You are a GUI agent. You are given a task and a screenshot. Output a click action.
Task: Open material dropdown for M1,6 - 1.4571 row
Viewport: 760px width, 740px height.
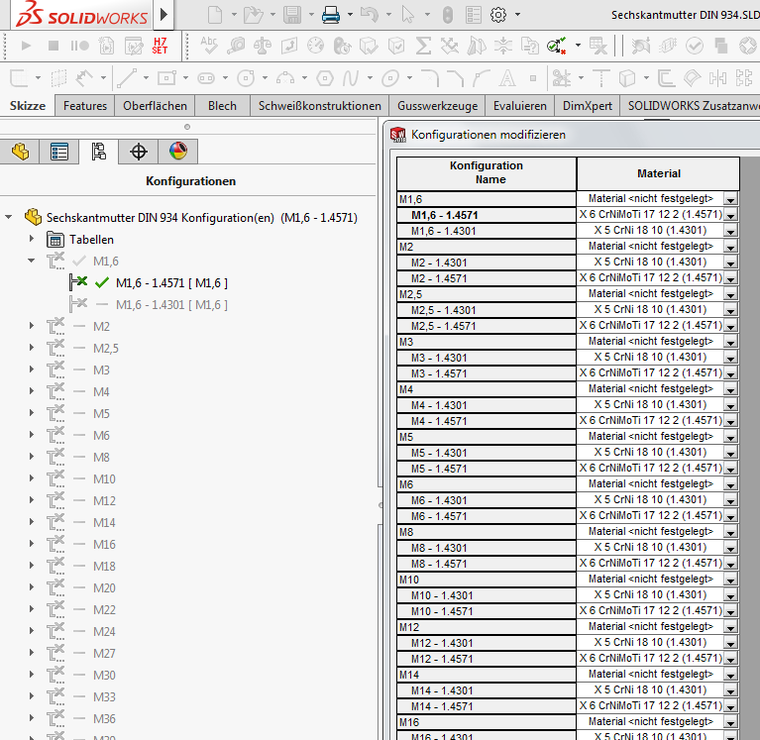coord(730,215)
